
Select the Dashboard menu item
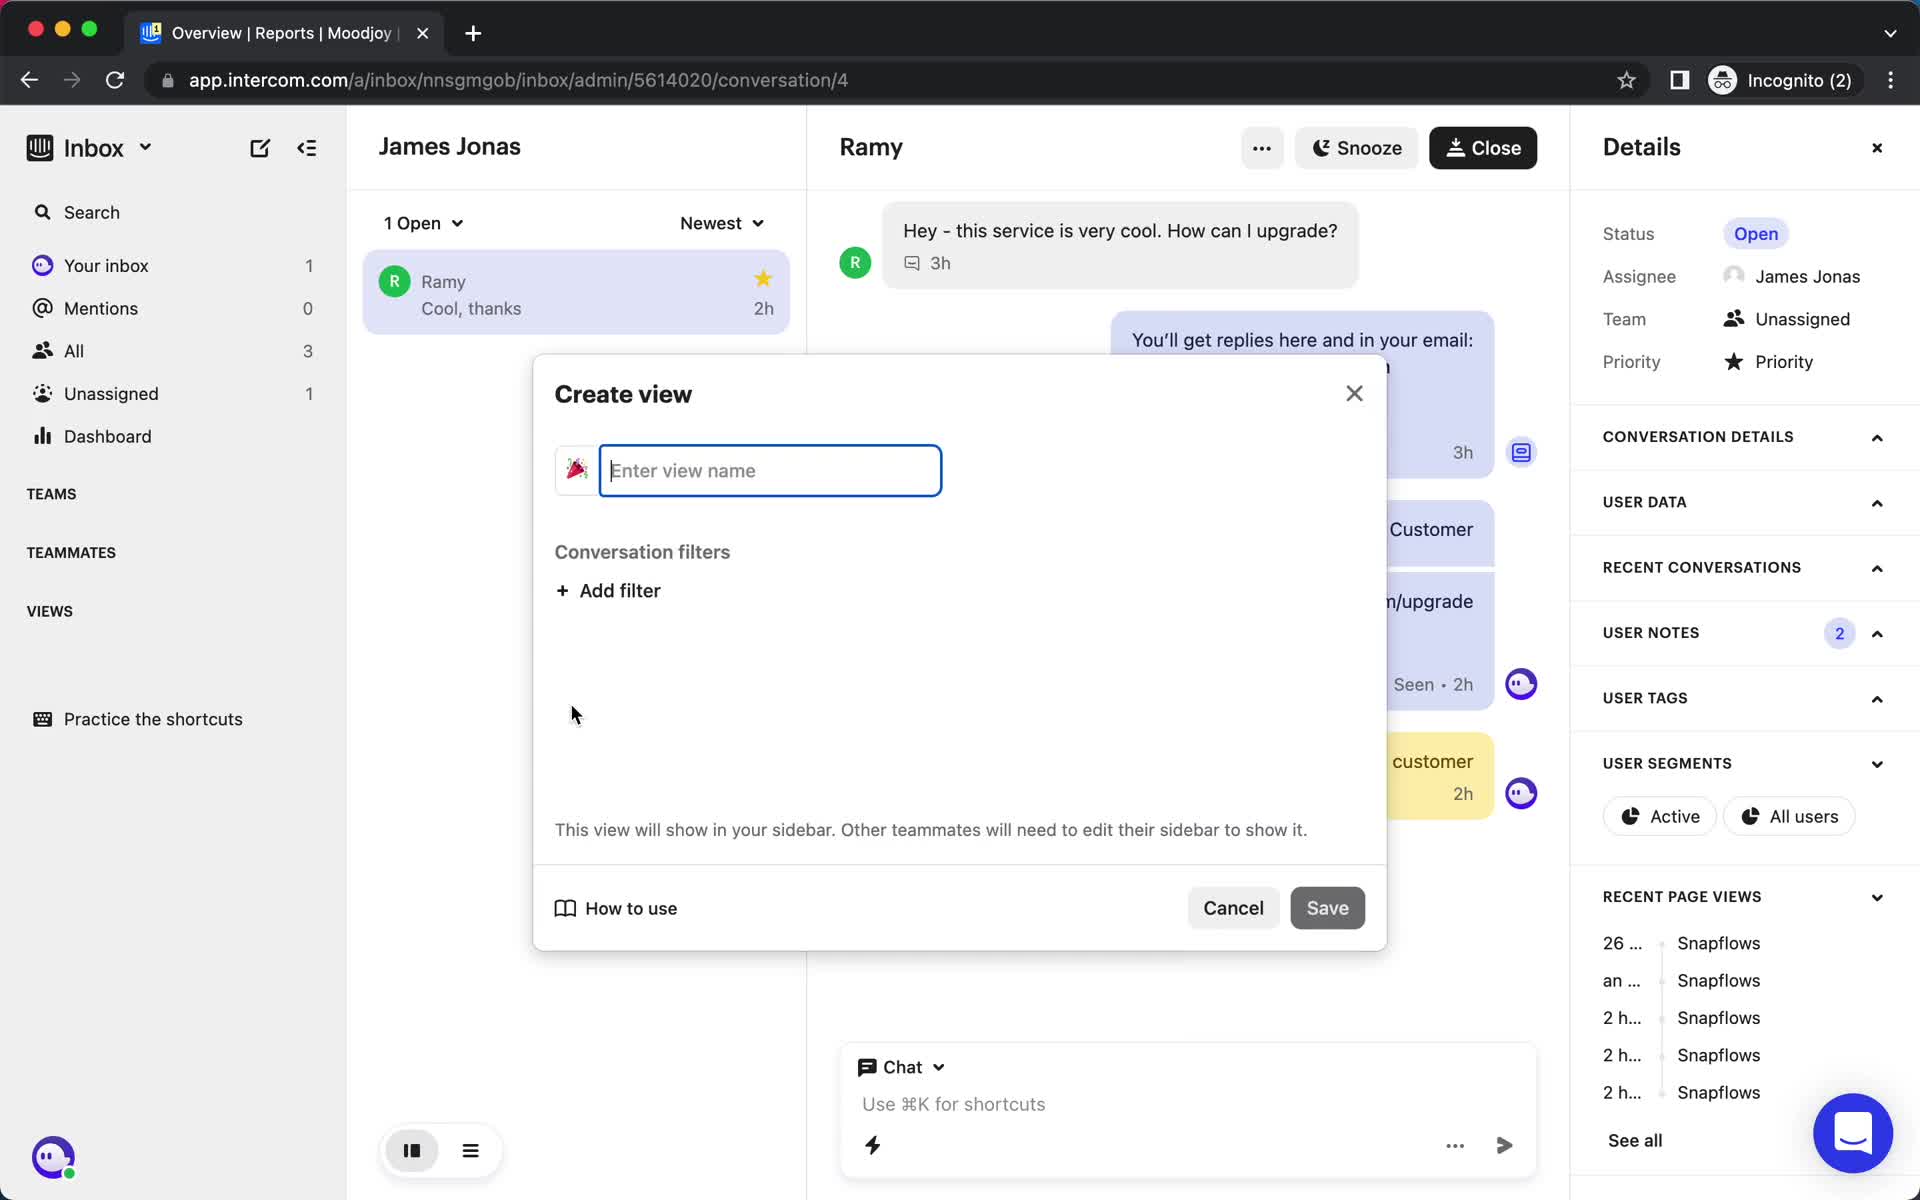click(106, 435)
